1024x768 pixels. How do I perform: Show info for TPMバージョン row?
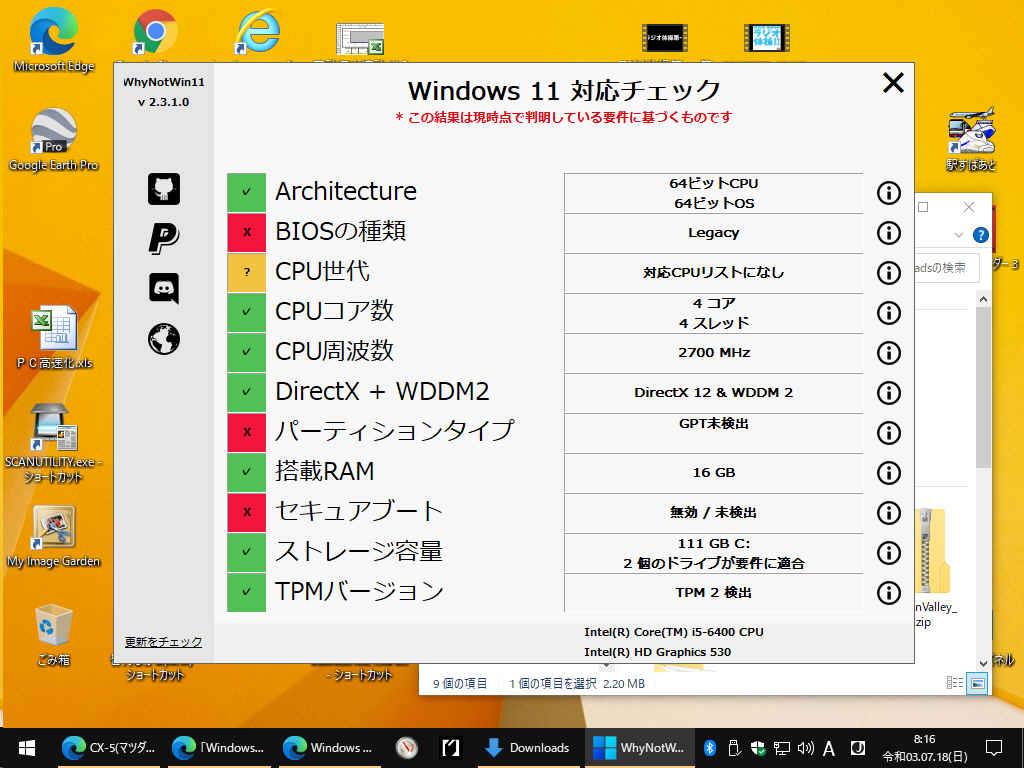[x=888, y=592]
